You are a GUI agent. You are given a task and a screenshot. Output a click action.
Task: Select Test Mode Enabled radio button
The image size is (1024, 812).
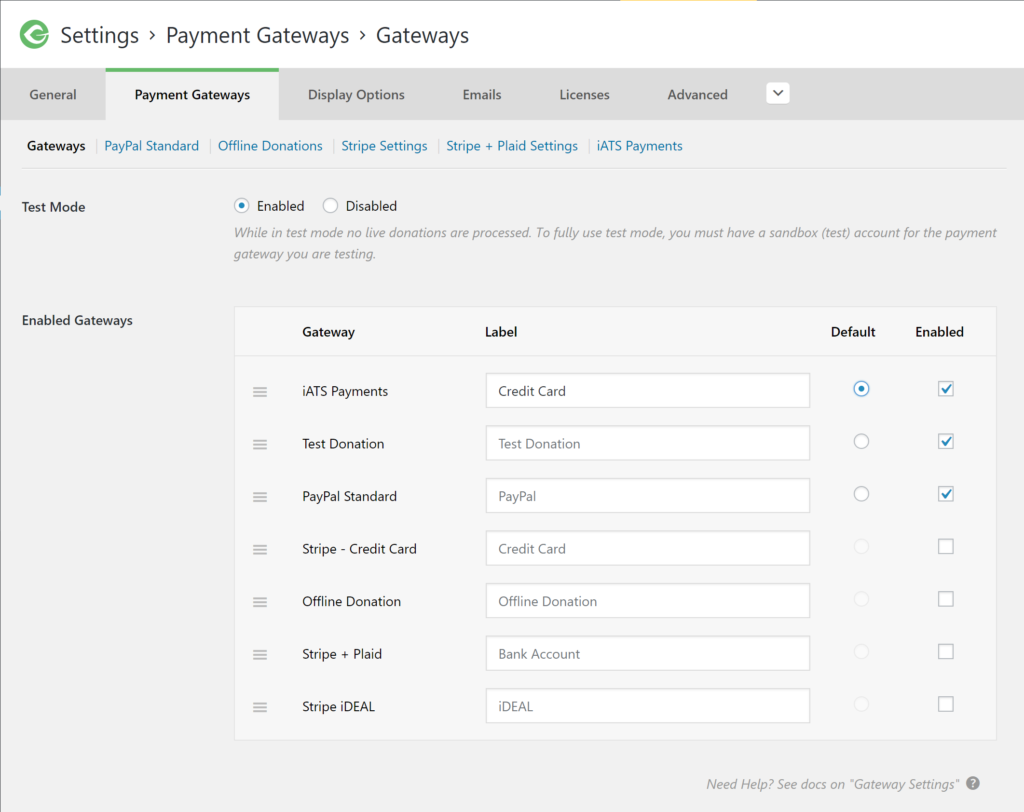[x=242, y=206]
